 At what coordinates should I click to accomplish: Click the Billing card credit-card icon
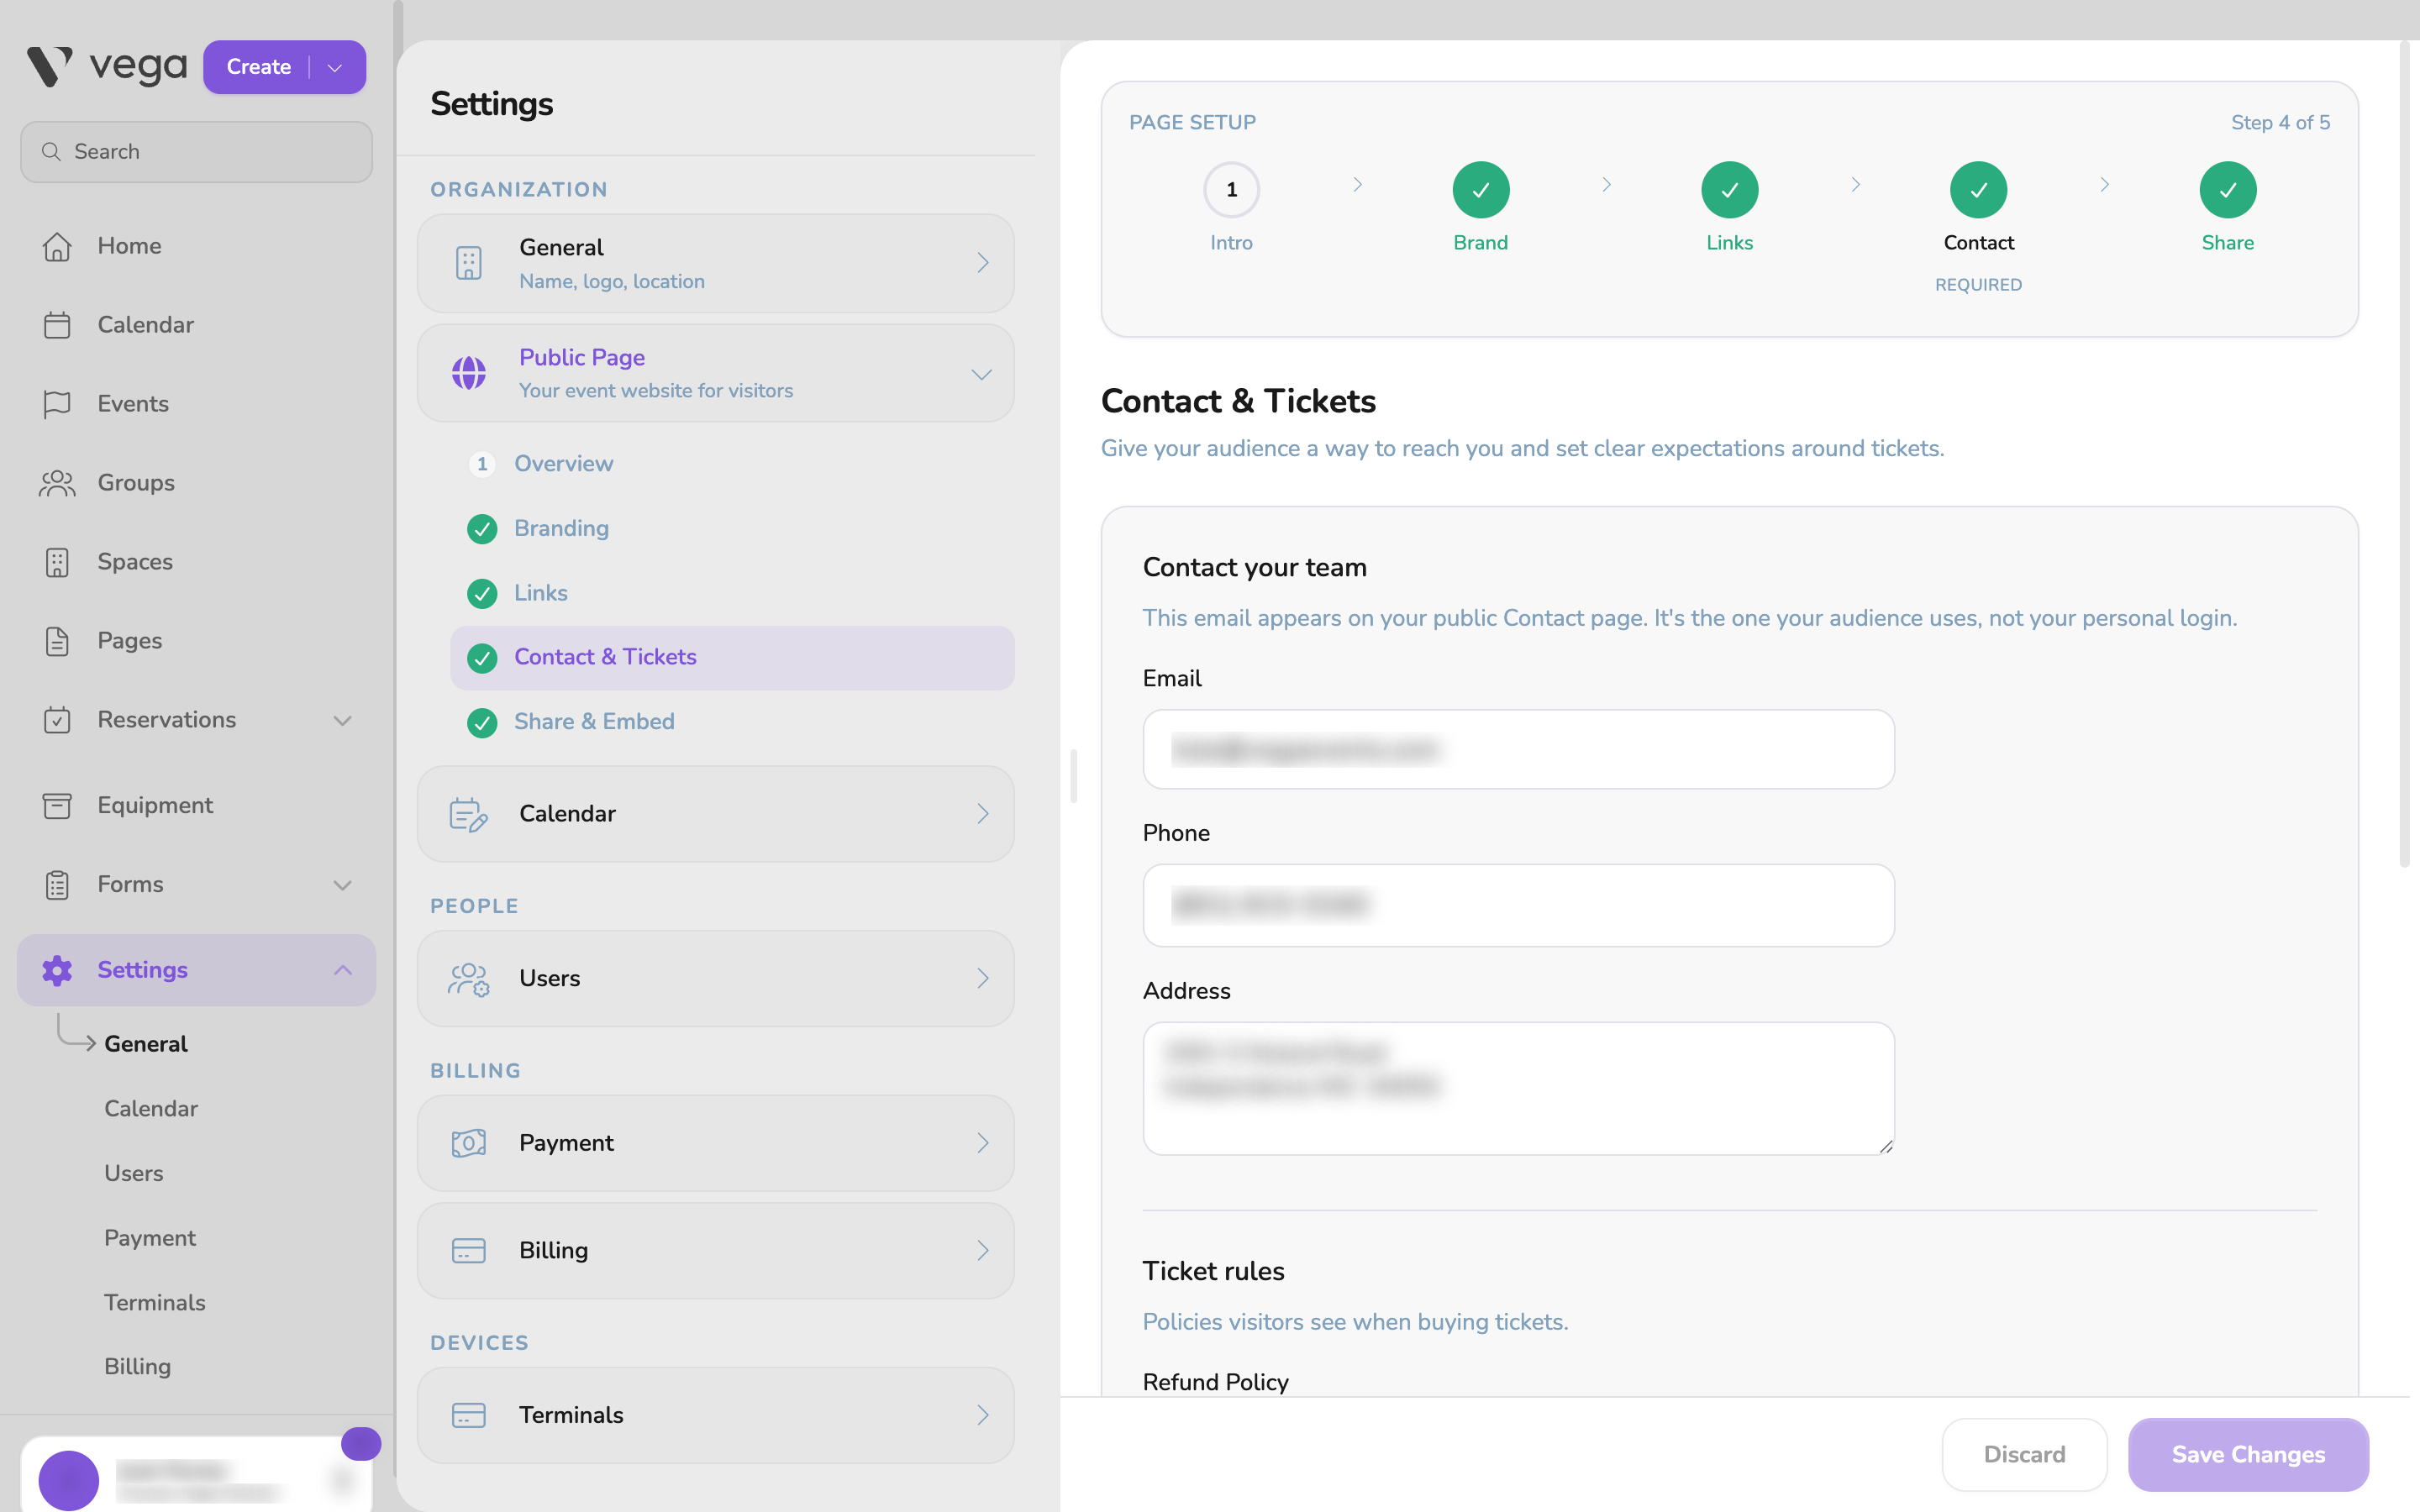tap(468, 1251)
